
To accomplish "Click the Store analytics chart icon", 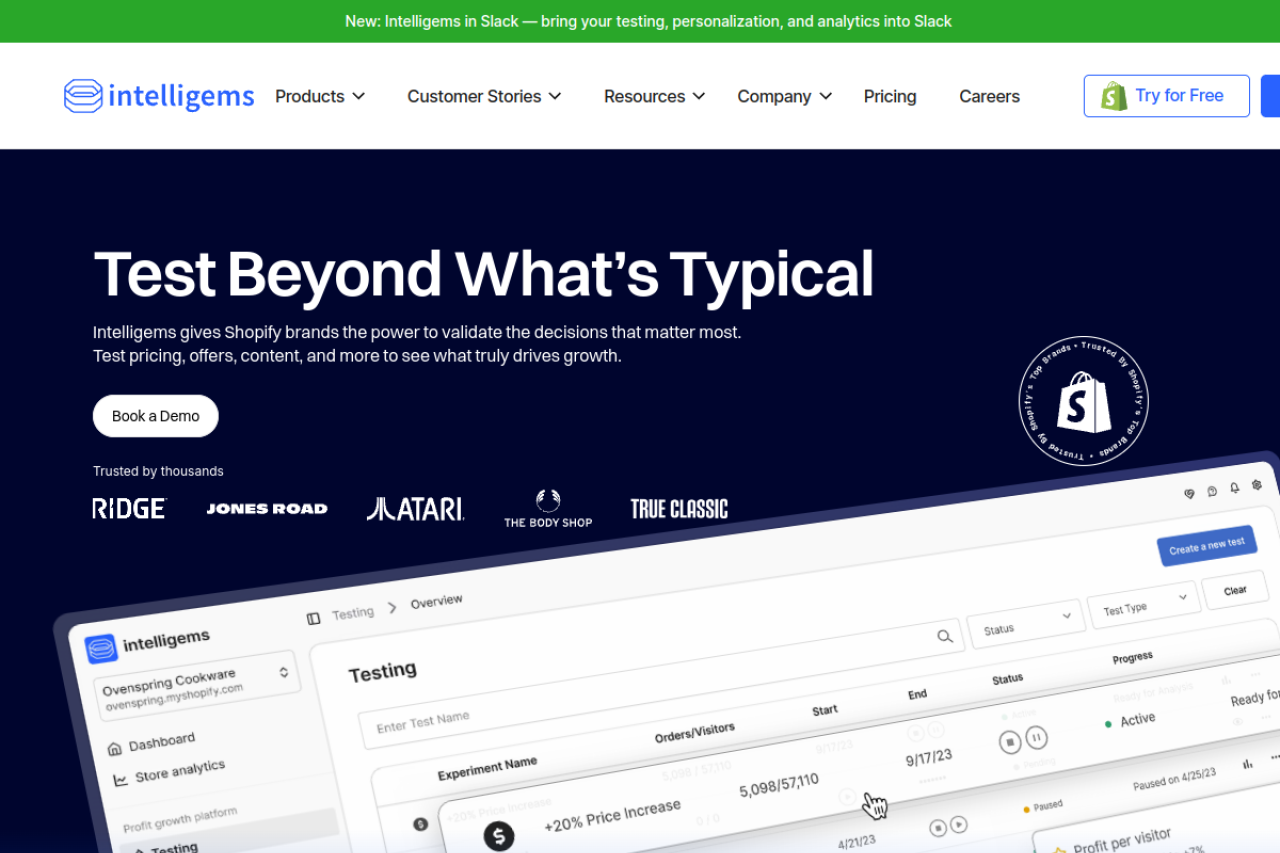I will tap(120, 780).
